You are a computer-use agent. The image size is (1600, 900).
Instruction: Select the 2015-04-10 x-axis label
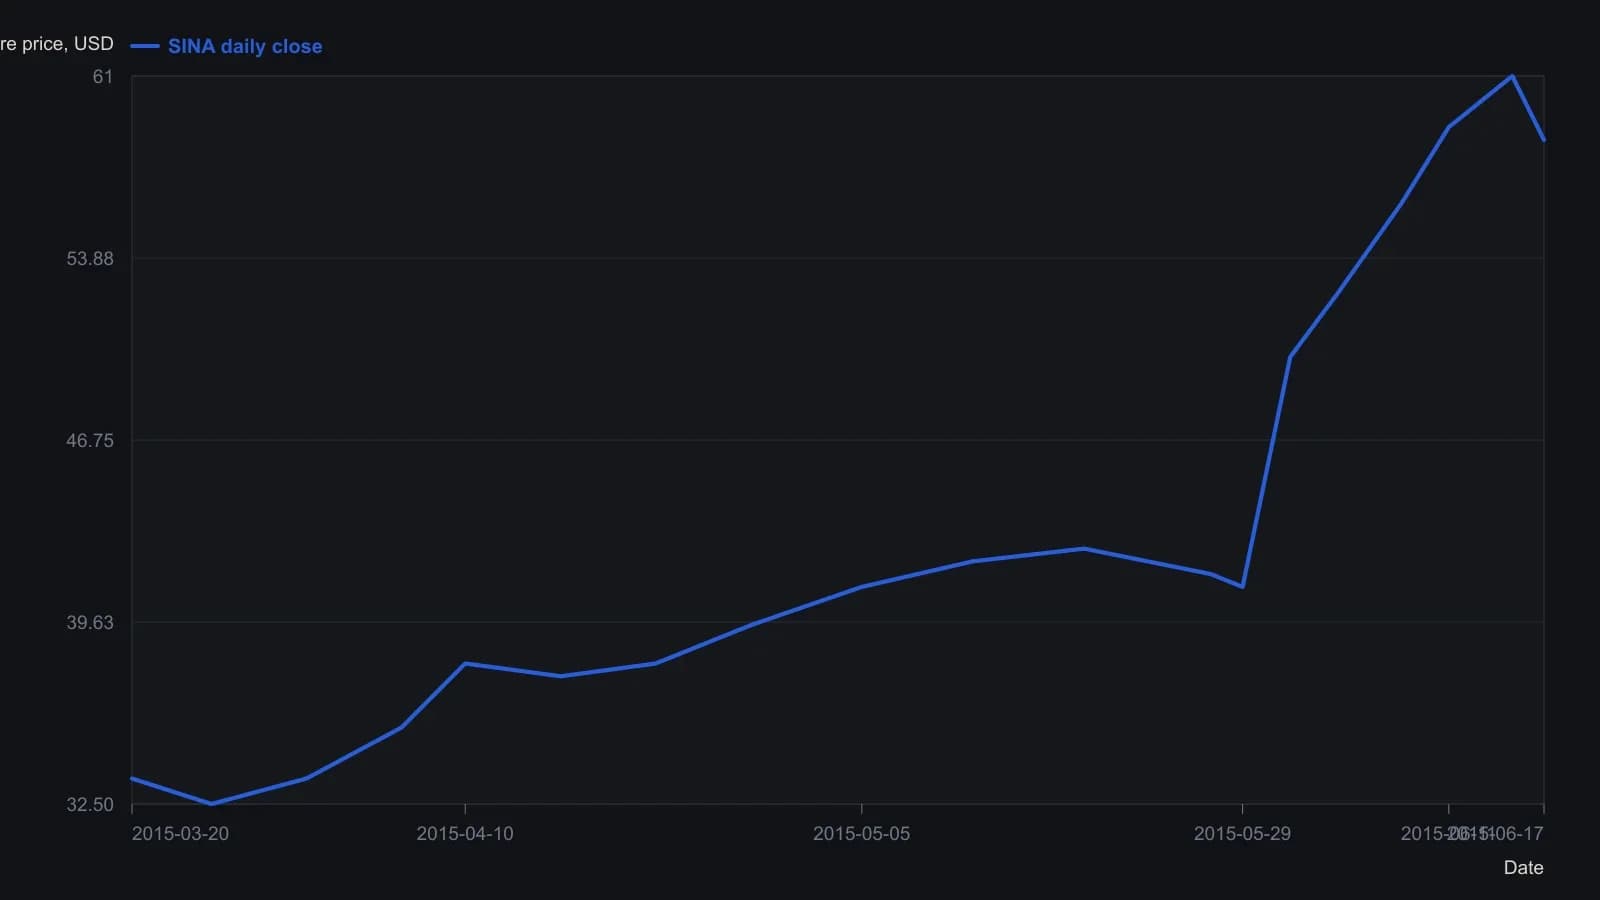pyautogui.click(x=465, y=834)
